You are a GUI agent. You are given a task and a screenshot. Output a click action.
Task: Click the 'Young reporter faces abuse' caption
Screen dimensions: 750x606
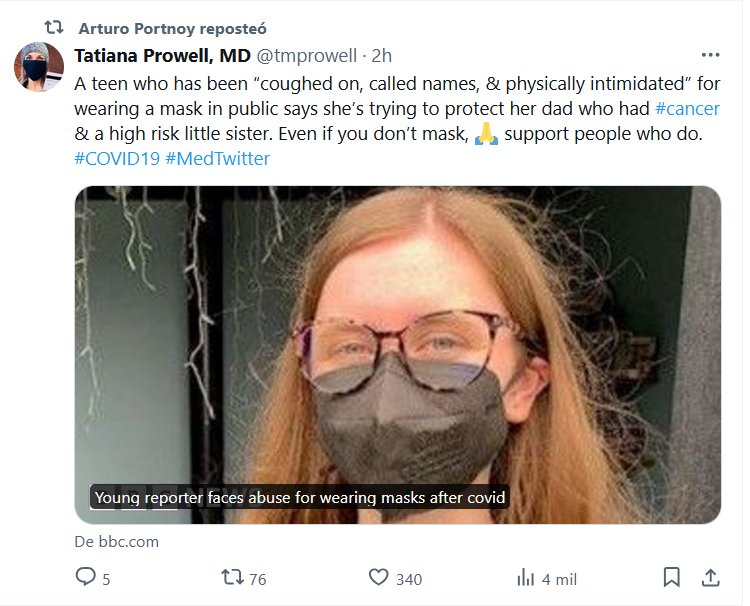coord(300,497)
